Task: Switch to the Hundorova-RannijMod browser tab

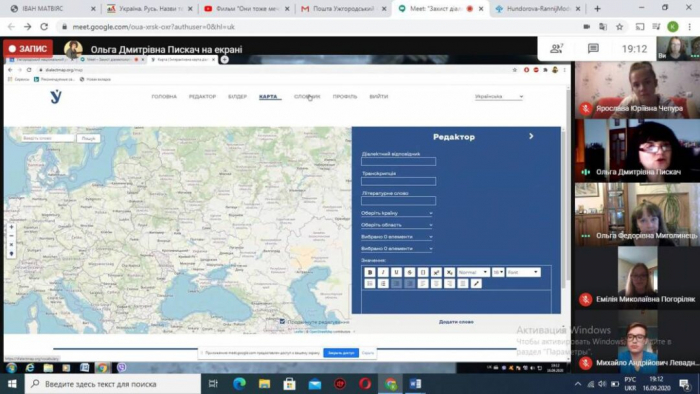Action: point(538,8)
